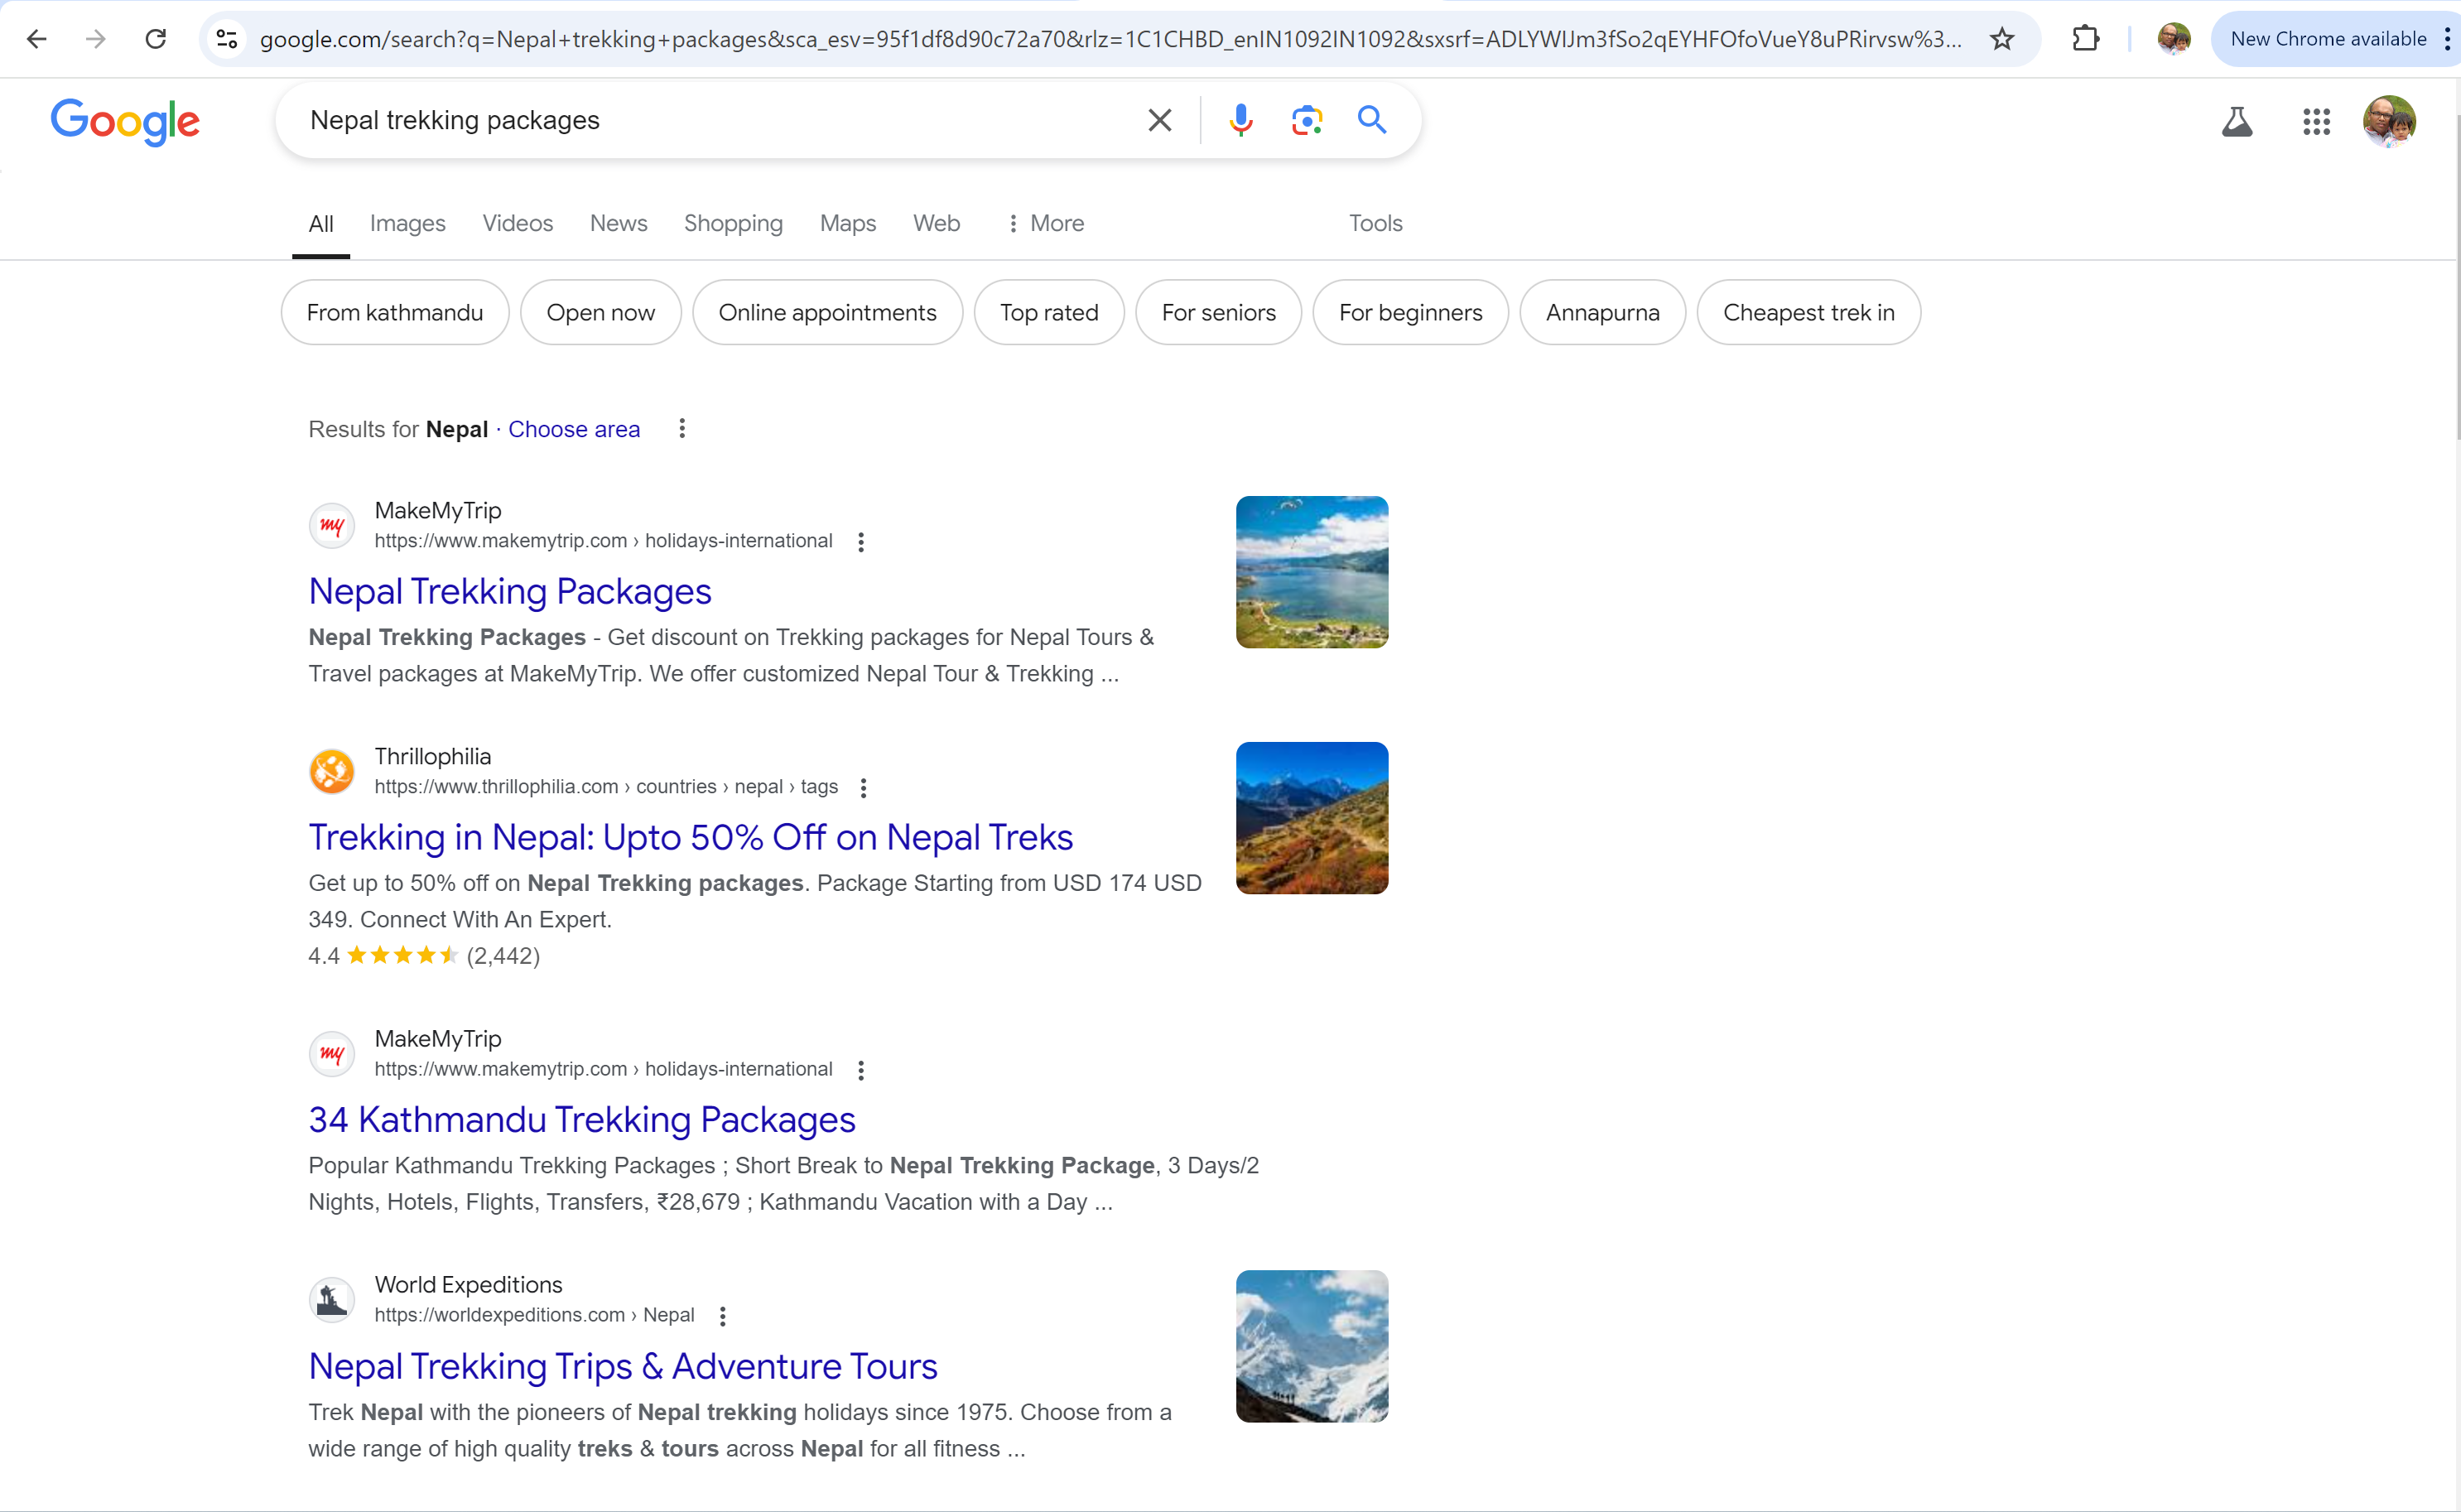Image resolution: width=2461 pixels, height=1512 pixels.
Task: Open the Google apps grid
Action: pos(2315,122)
